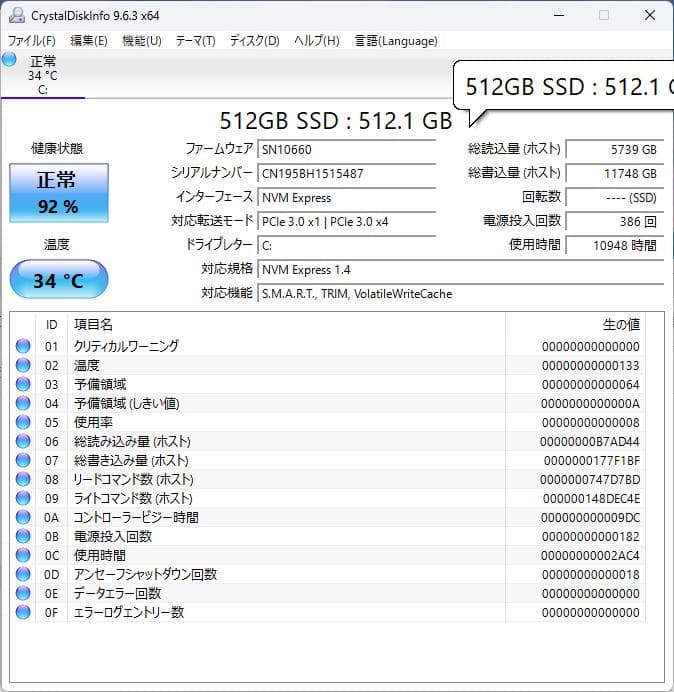Open the 機能(U) menu
This screenshot has height=692, width=674.
point(142,41)
